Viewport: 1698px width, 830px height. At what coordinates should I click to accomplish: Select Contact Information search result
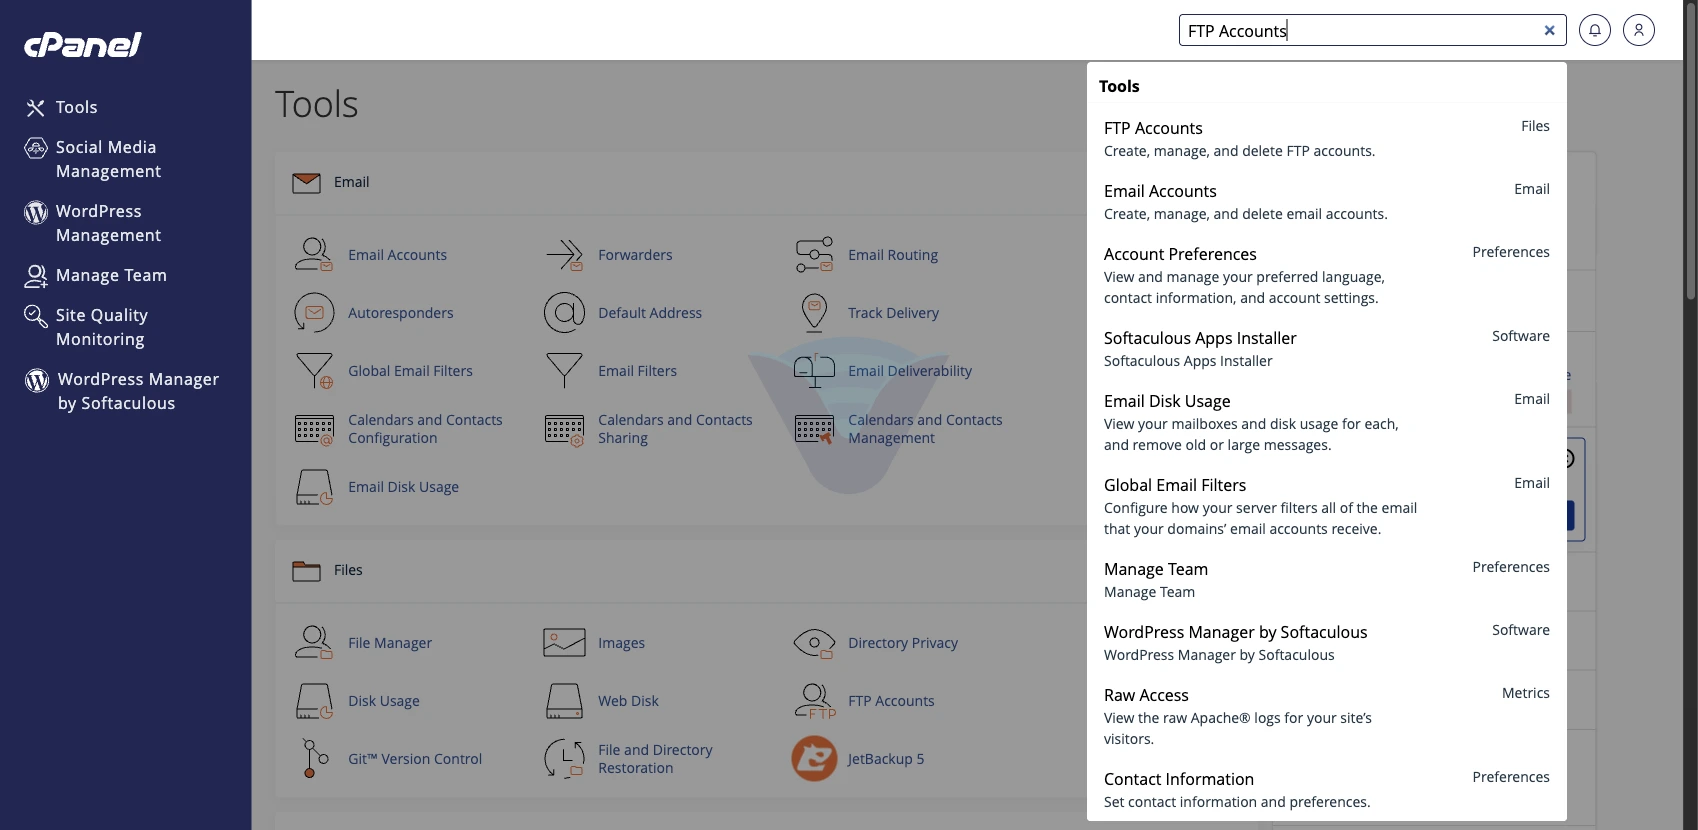[1327, 790]
